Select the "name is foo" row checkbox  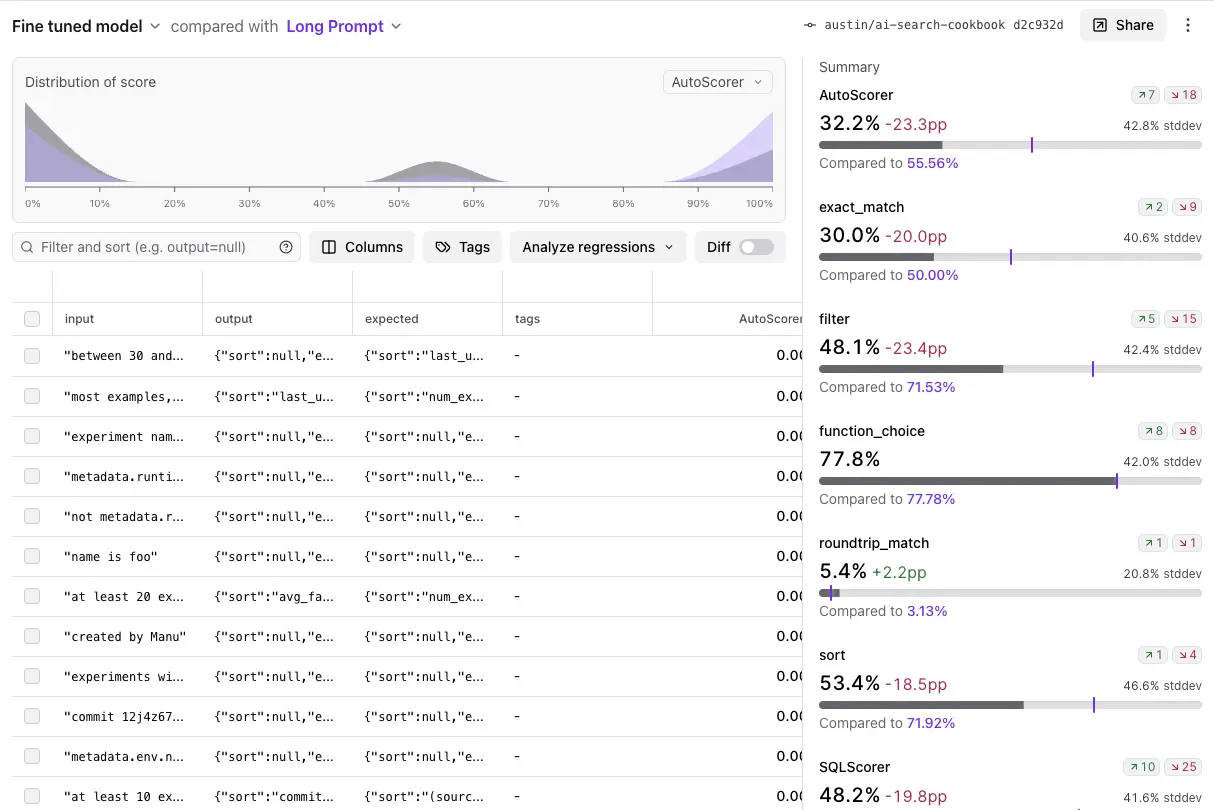coord(32,556)
